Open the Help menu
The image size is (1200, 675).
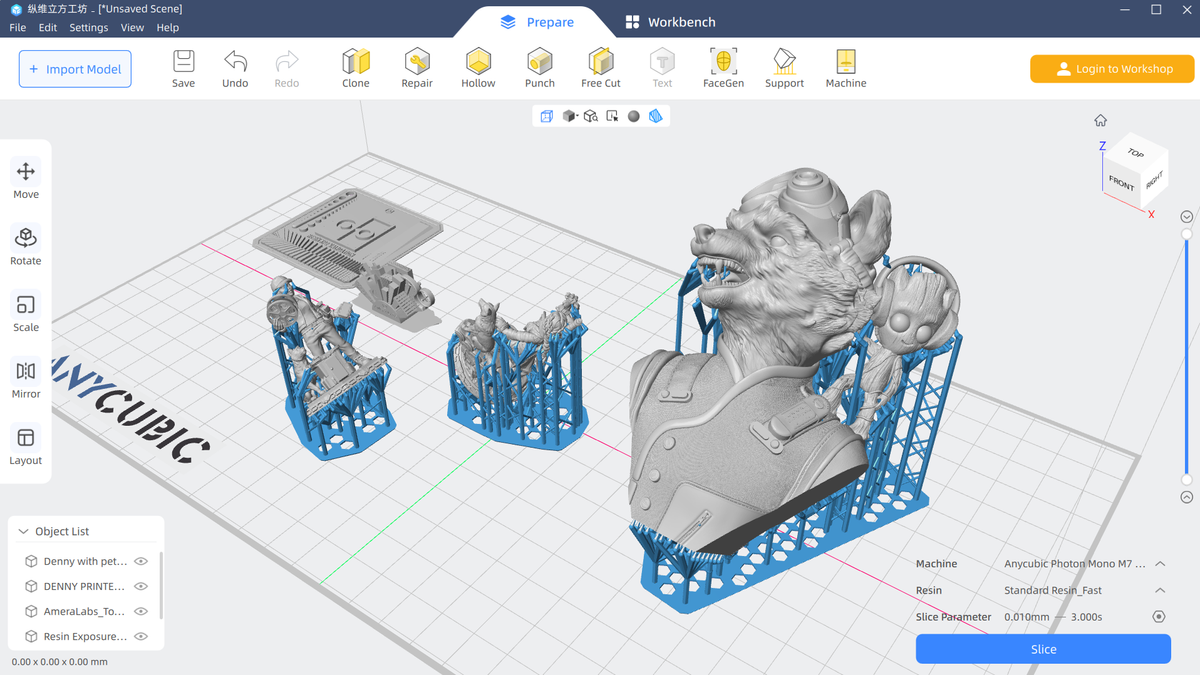(x=168, y=28)
